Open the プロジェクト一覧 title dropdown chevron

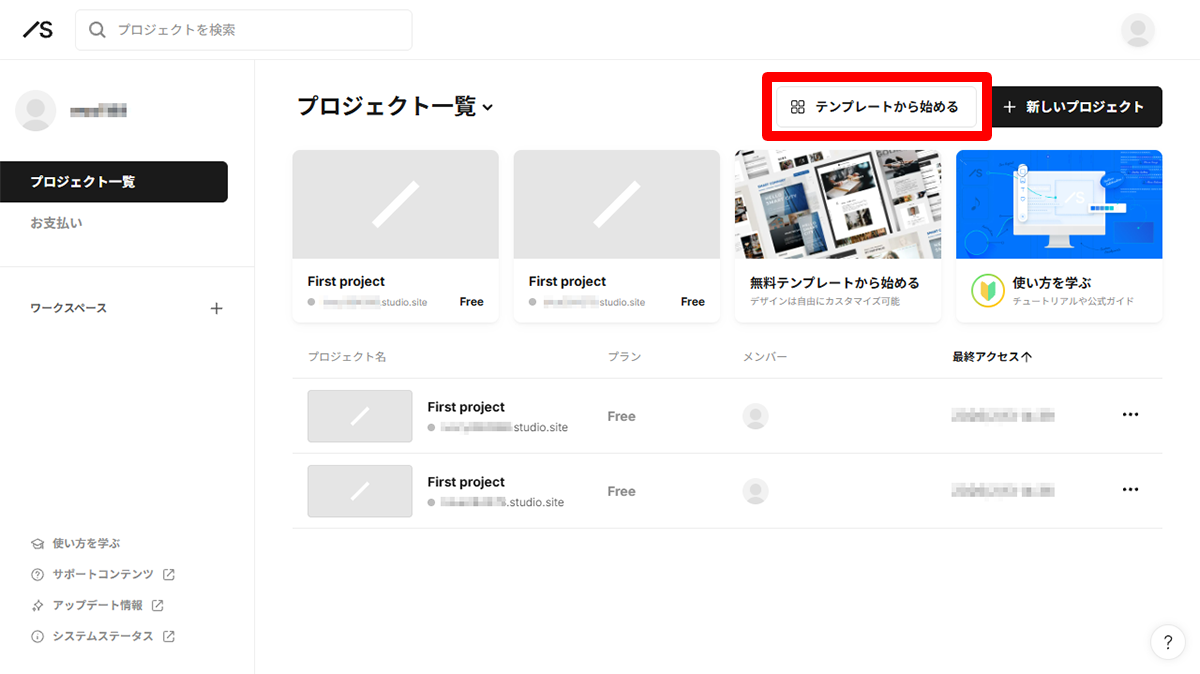click(487, 105)
